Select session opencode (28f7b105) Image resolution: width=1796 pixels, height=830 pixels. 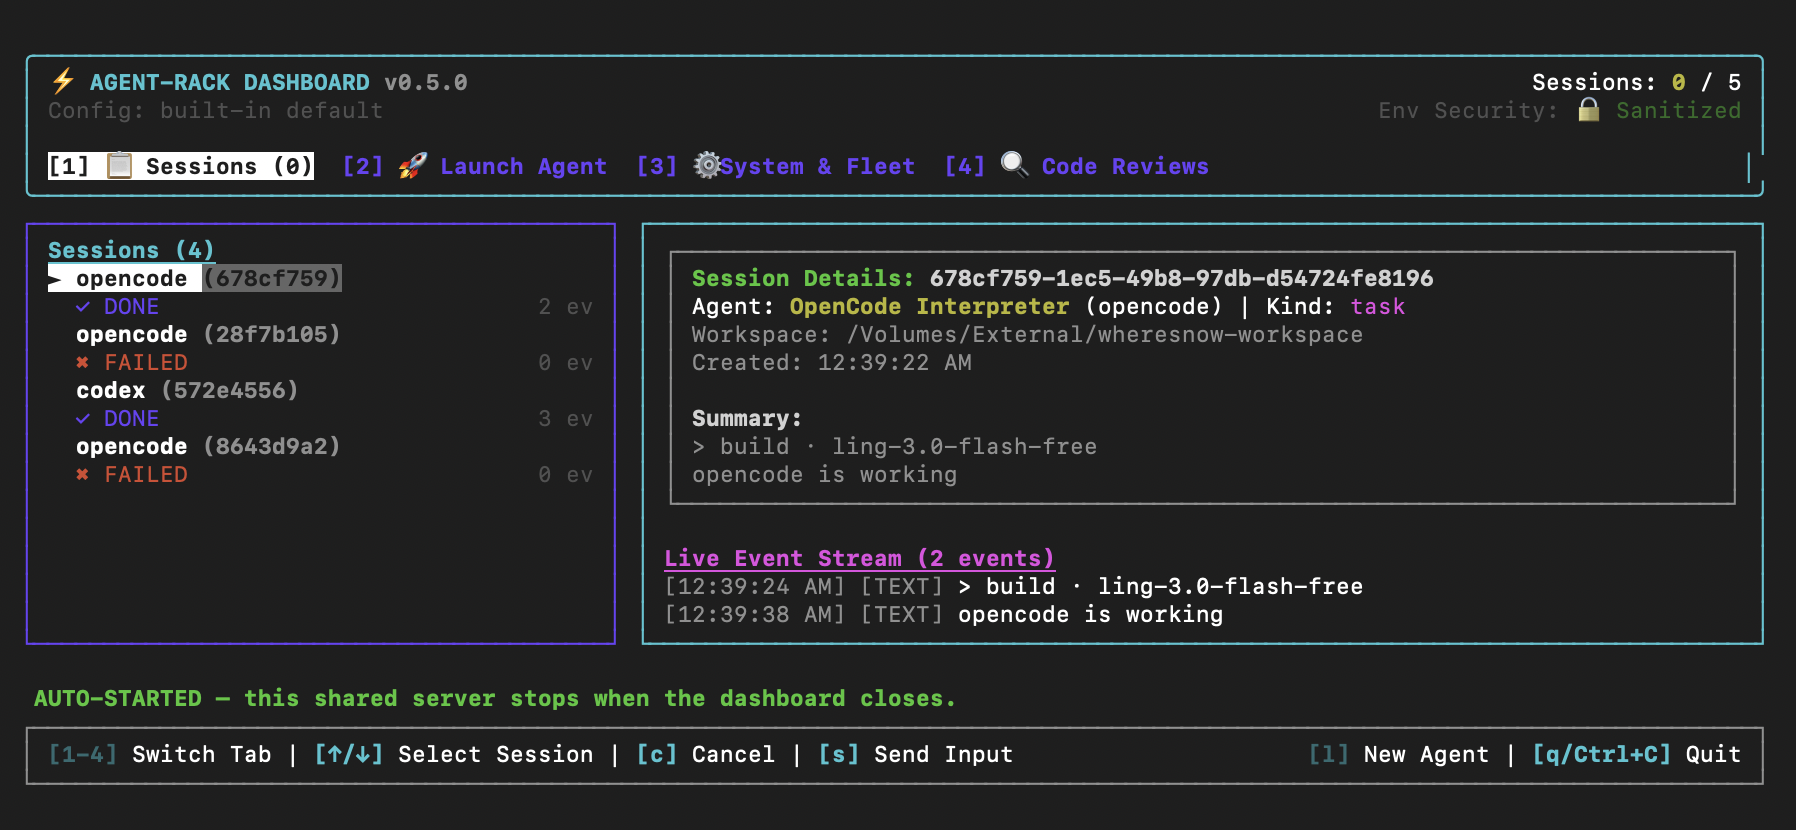(208, 334)
